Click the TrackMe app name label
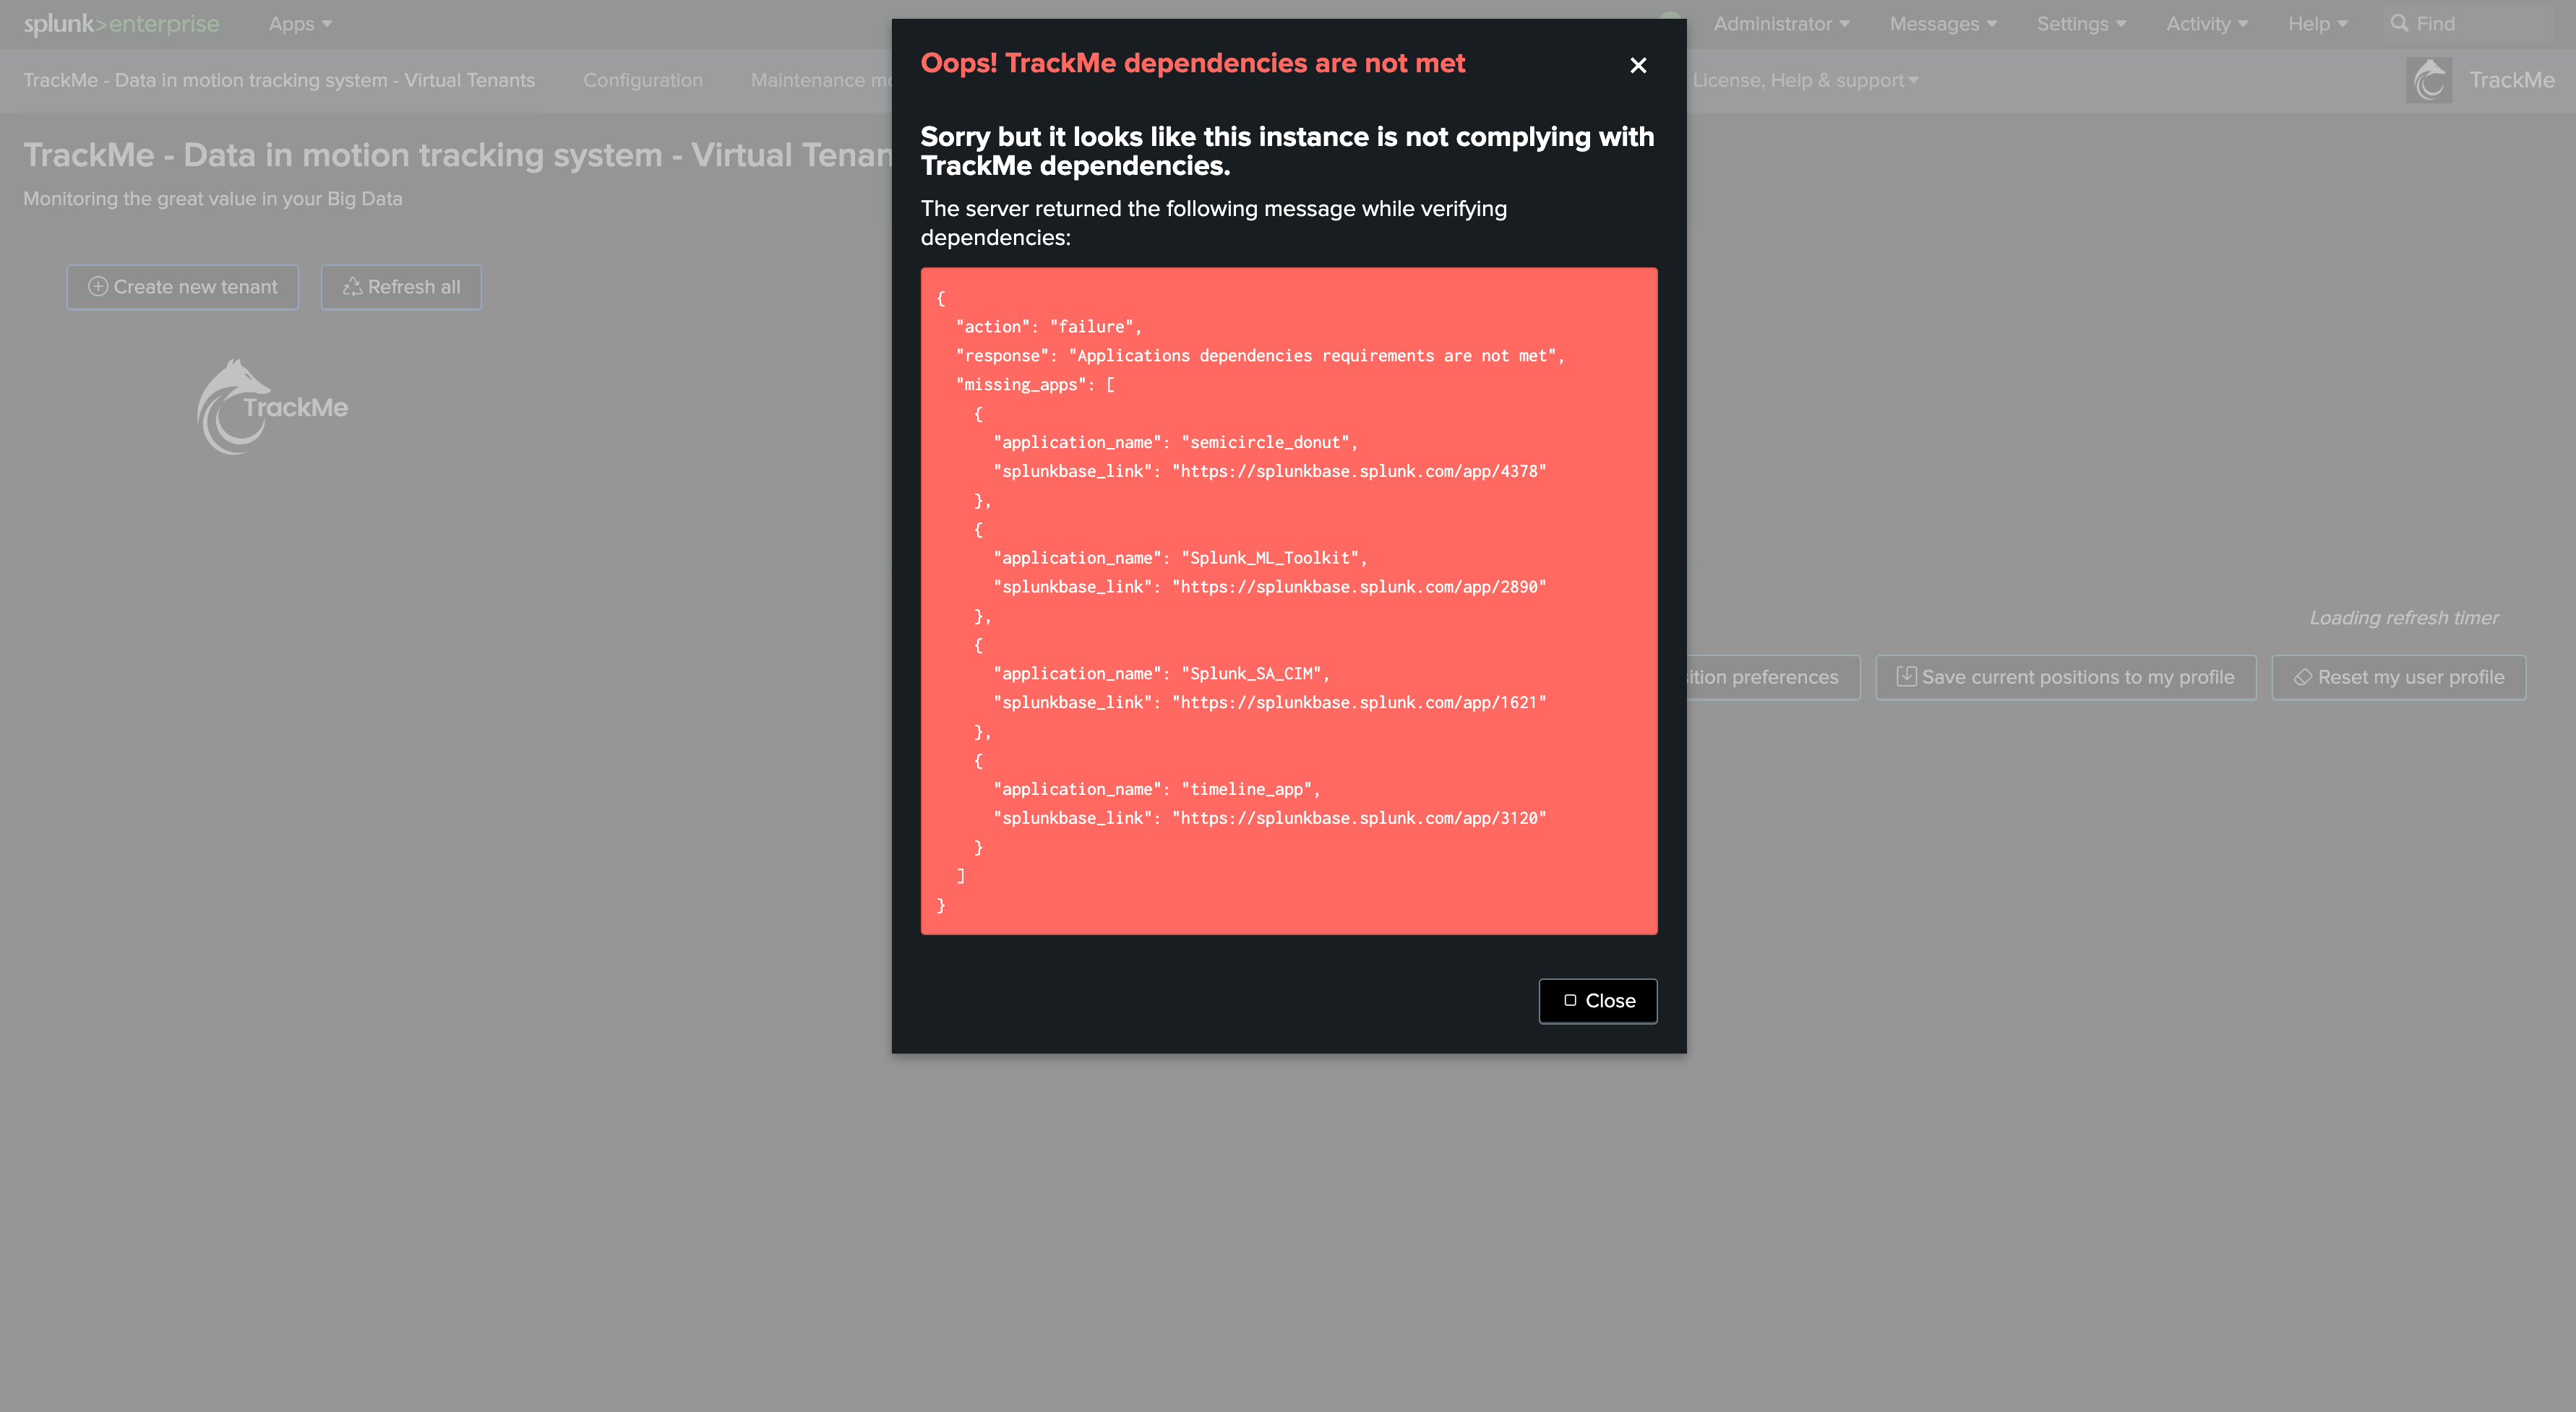Screen dimensions: 2576x1412 pos(2511,80)
